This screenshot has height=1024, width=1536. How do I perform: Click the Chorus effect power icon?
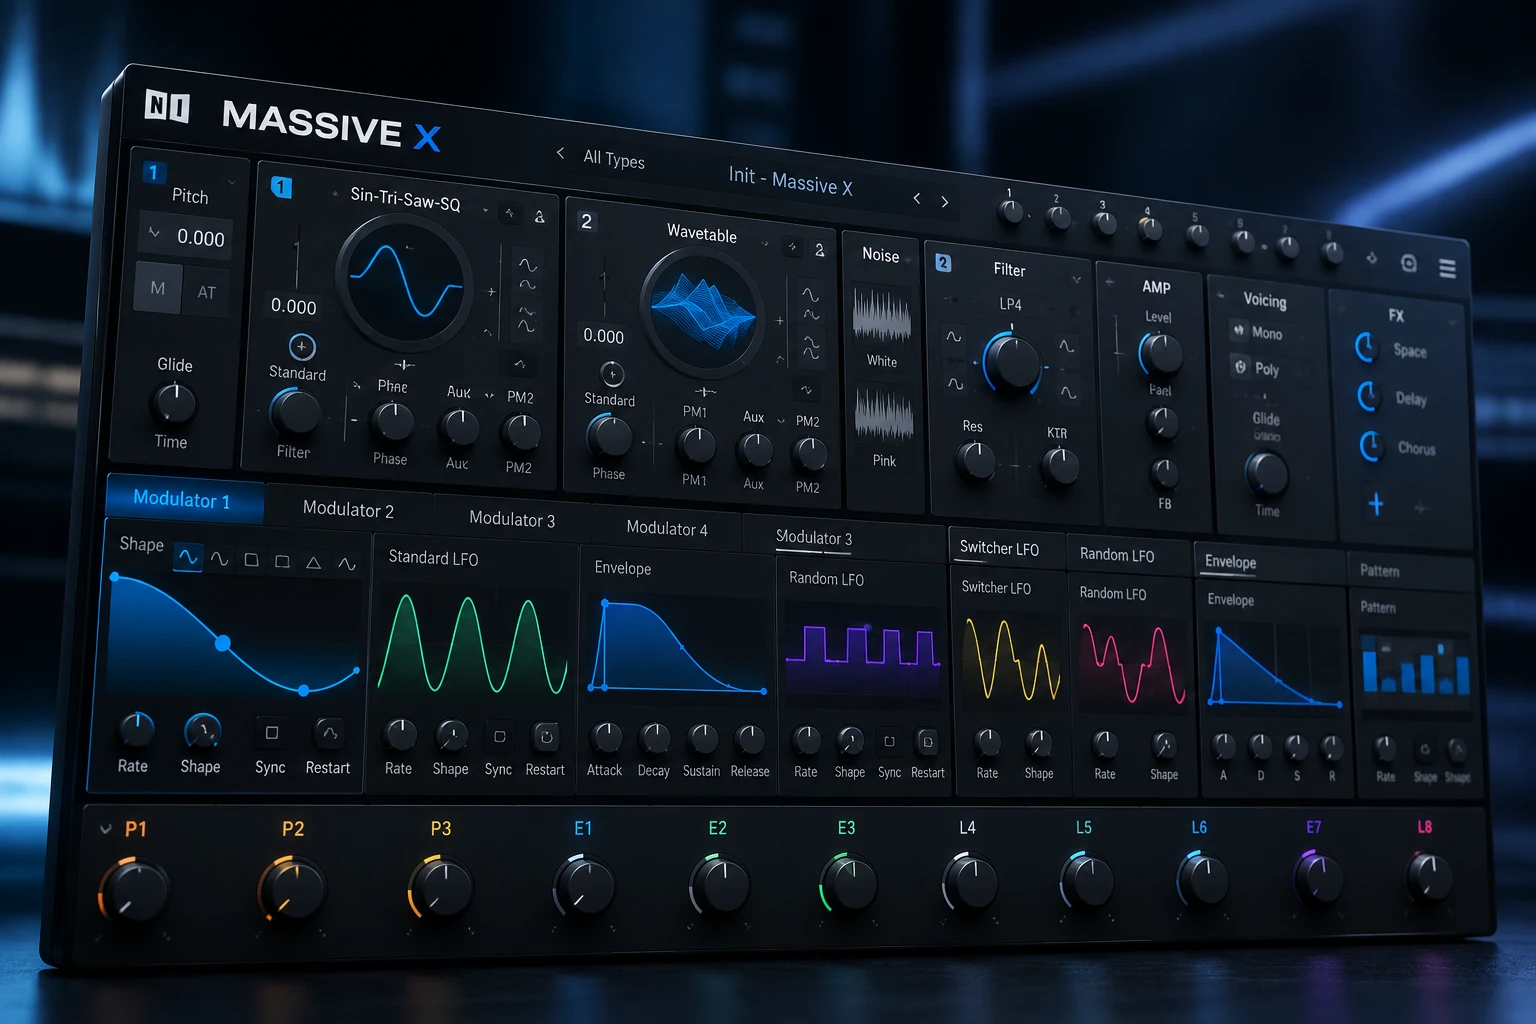1371,445
